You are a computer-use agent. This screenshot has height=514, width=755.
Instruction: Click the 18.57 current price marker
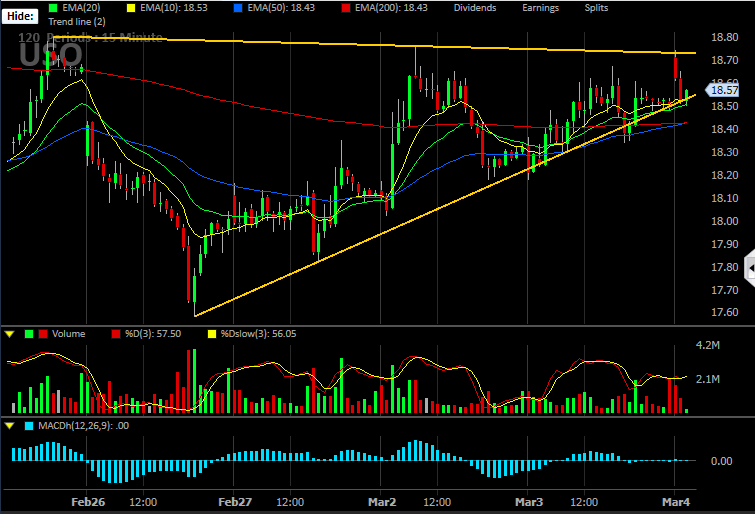coord(722,90)
